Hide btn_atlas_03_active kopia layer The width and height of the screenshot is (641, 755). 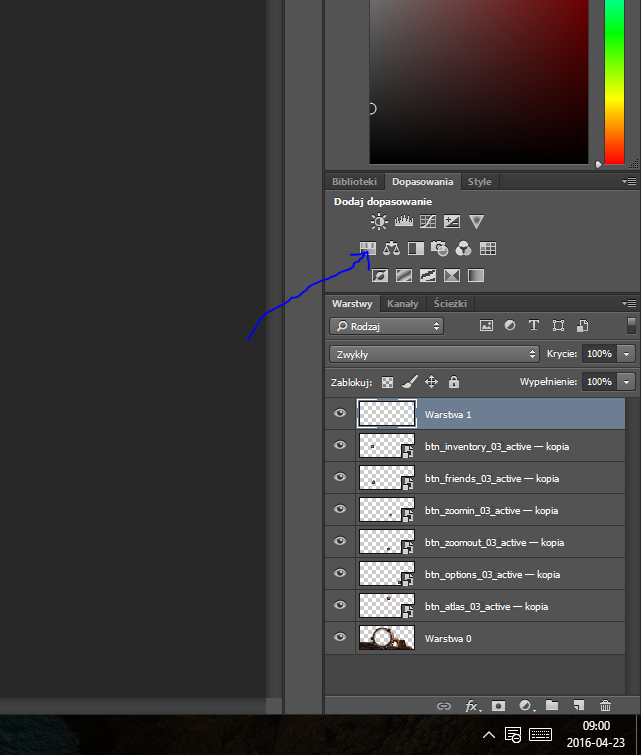click(x=340, y=605)
